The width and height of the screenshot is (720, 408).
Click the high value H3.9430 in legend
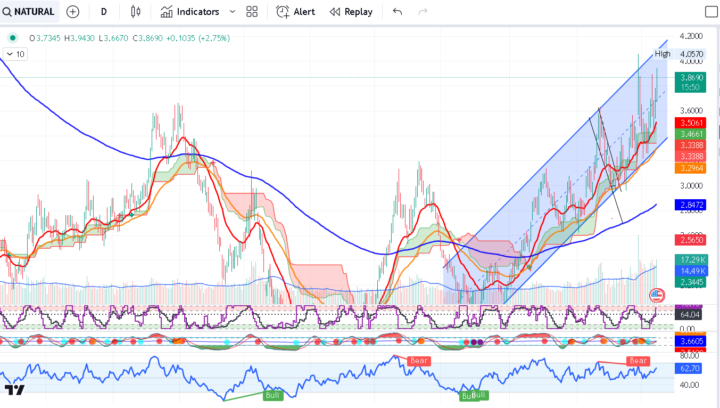tap(79, 38)
